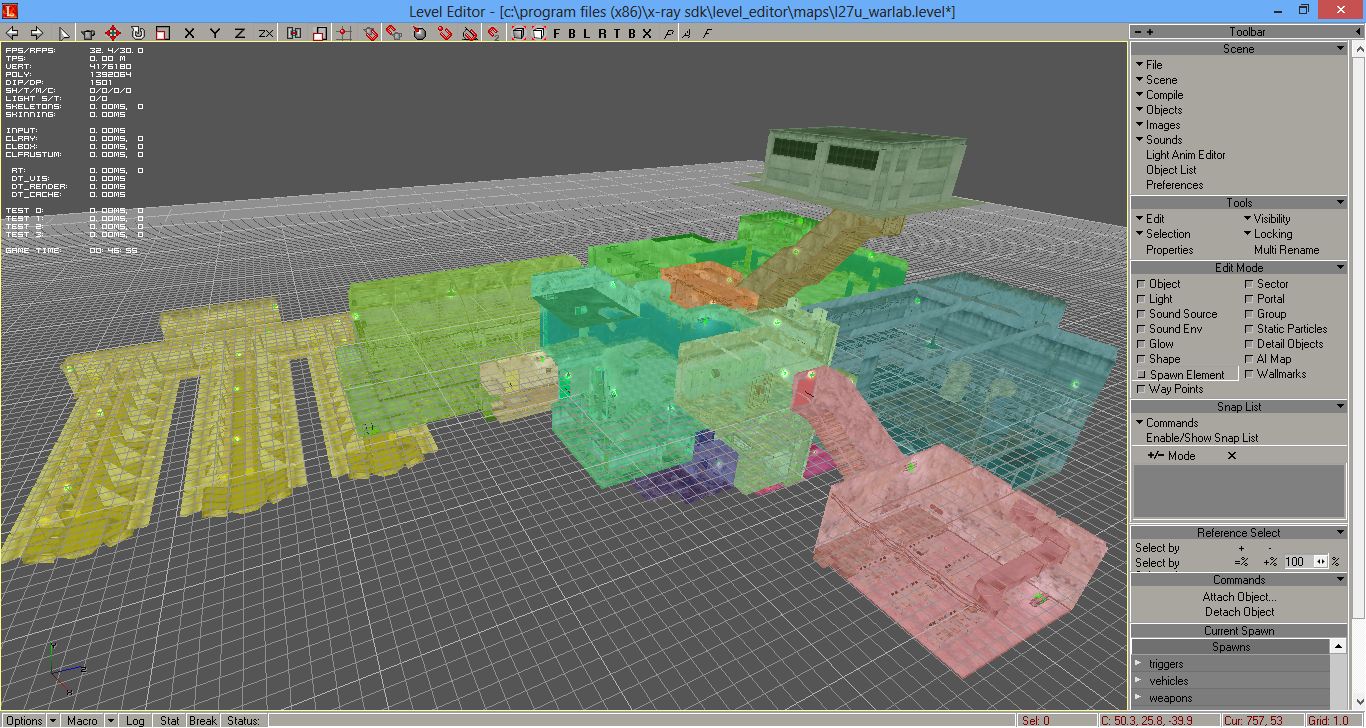Screen dimensions: 1366x728
Task: Open the Visibility dropdown under Tools
Action: [x=1270, y=219]
